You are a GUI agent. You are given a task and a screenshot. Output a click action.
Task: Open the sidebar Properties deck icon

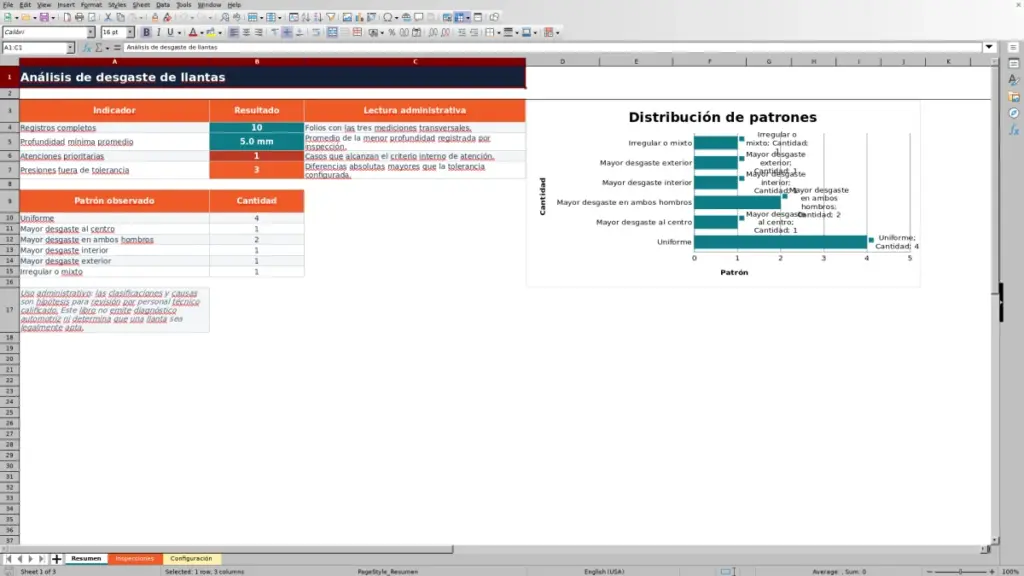(x=1014, y=63)
